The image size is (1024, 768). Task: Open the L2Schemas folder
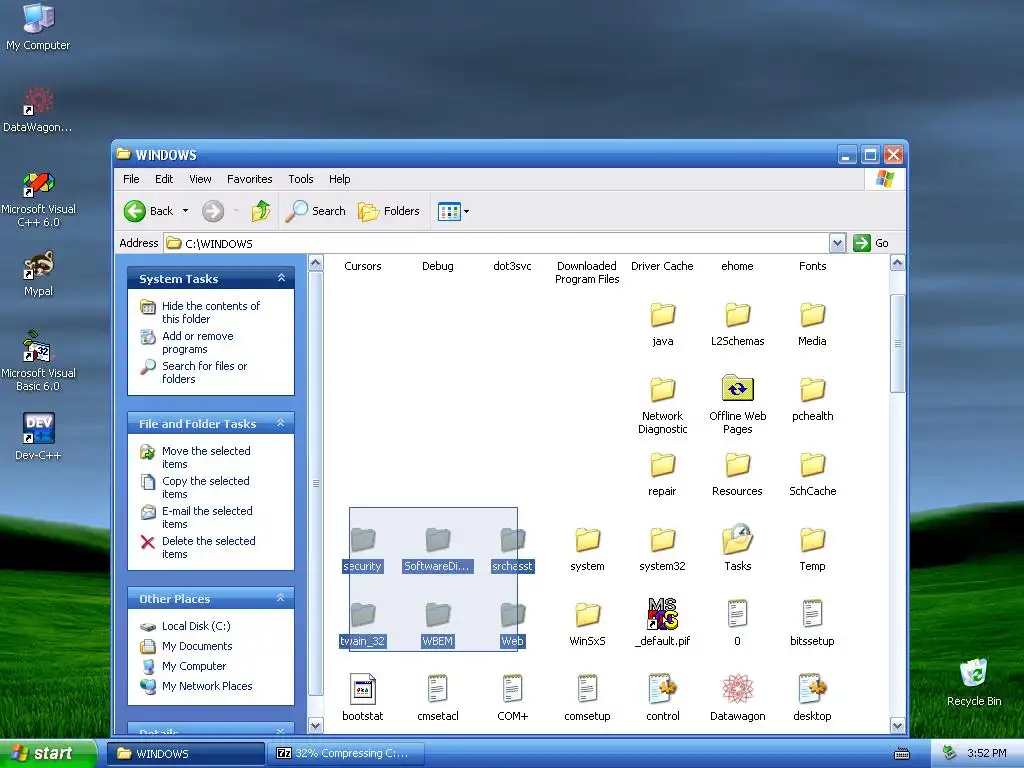tap(737, 315)
